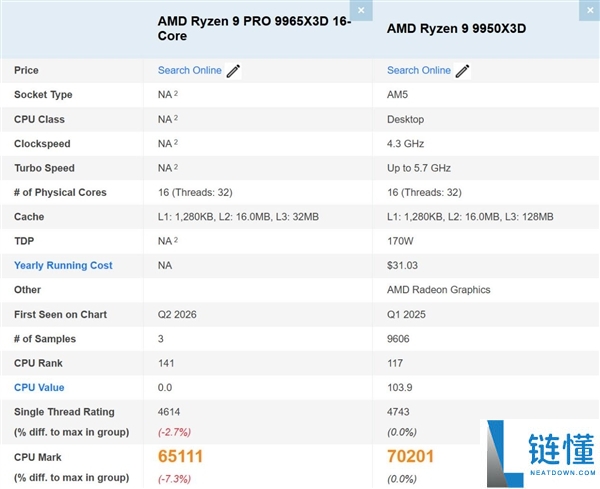Click the CPU Mark row label
The image size is (600, 489).
(x=38, y=457)
